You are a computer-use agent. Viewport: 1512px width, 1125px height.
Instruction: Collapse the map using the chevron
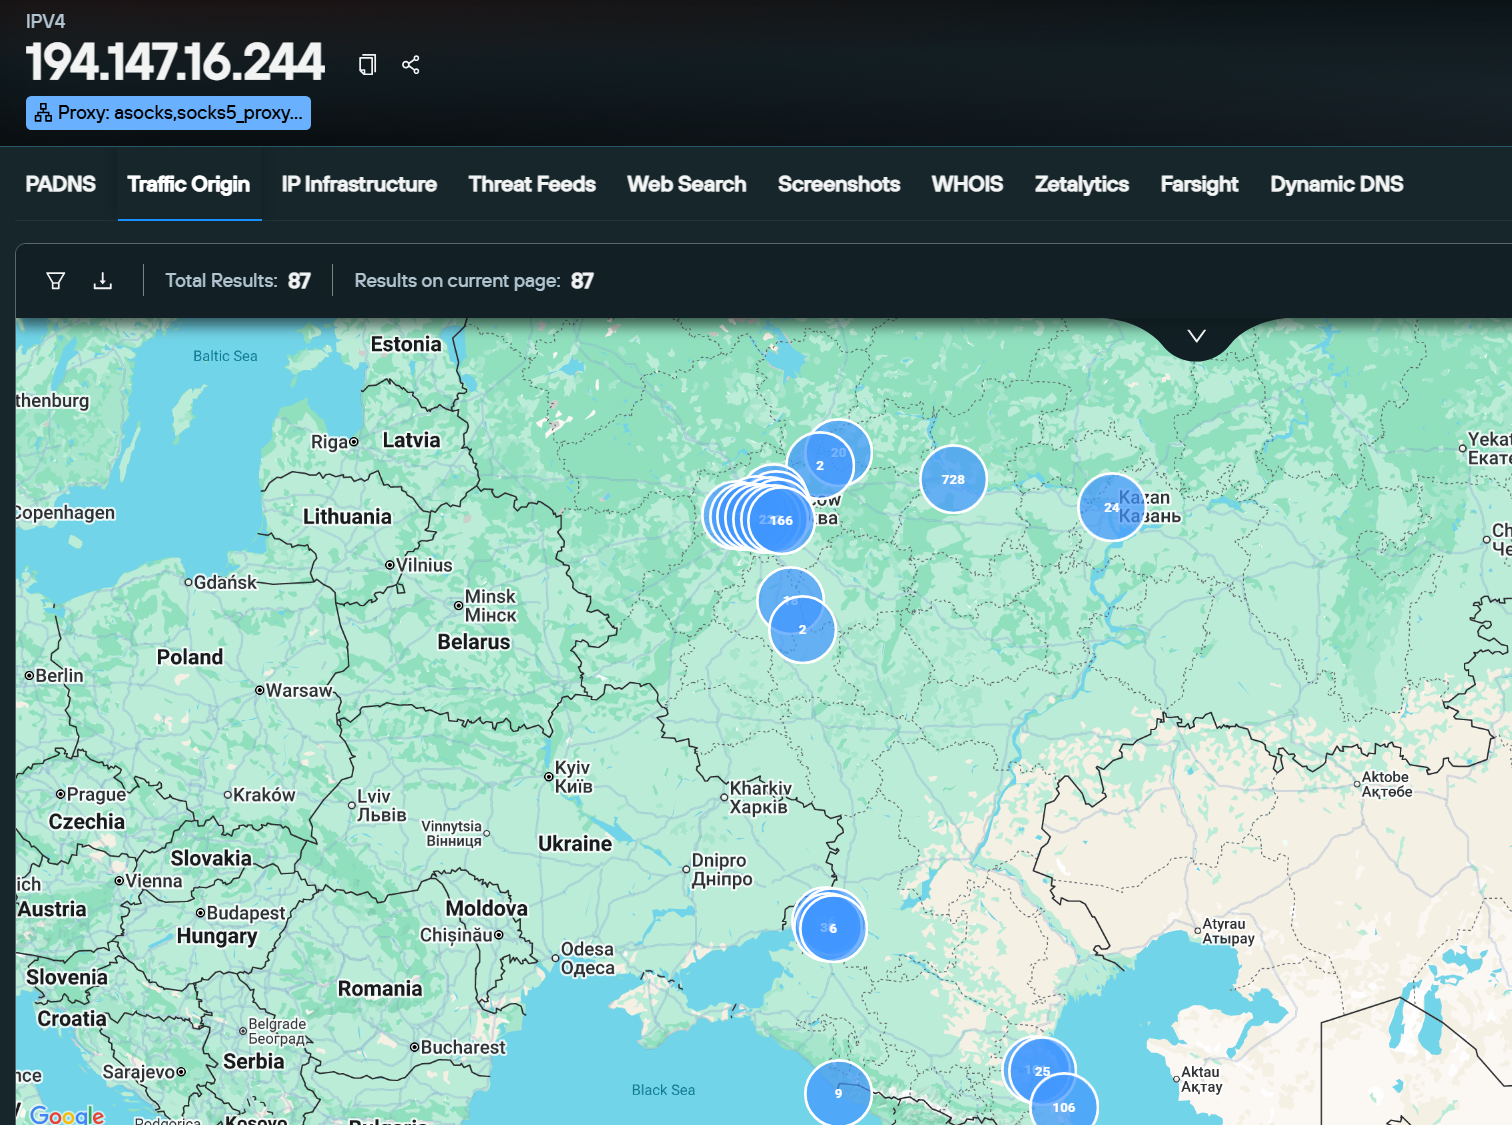1195,335
